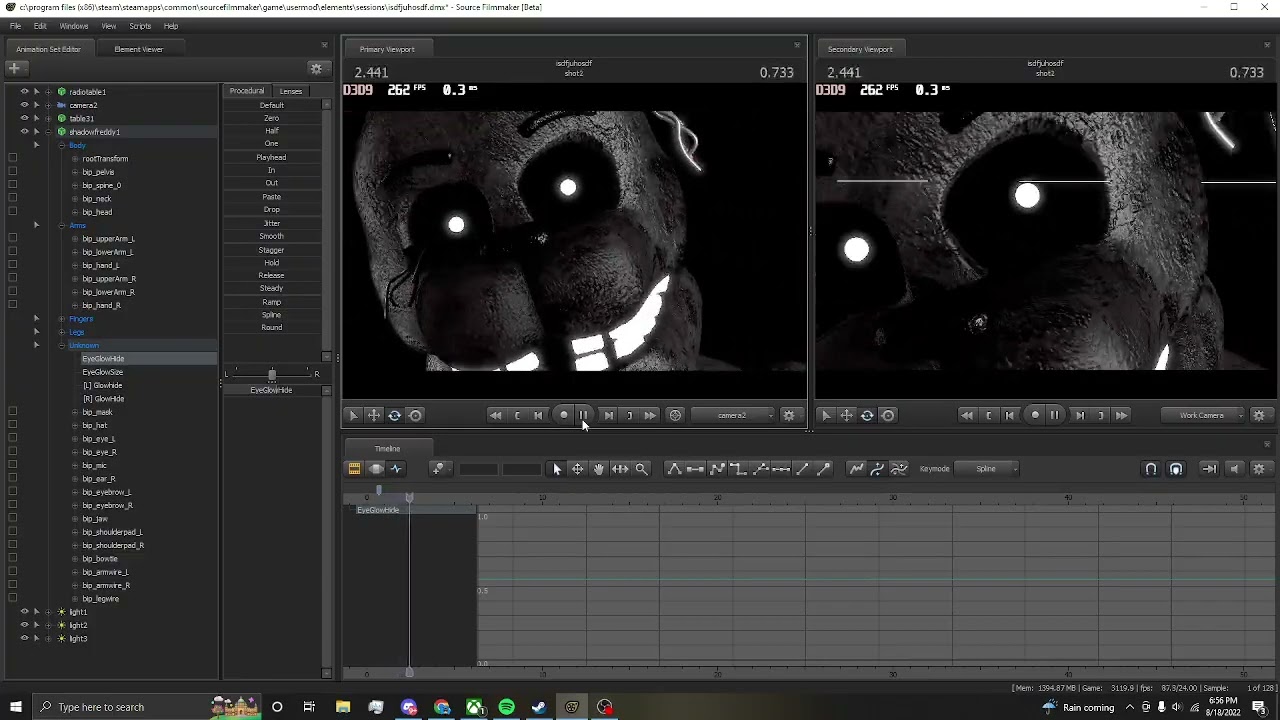
Task: Select move manipulator in Primary Viewport
Action: 373,416
